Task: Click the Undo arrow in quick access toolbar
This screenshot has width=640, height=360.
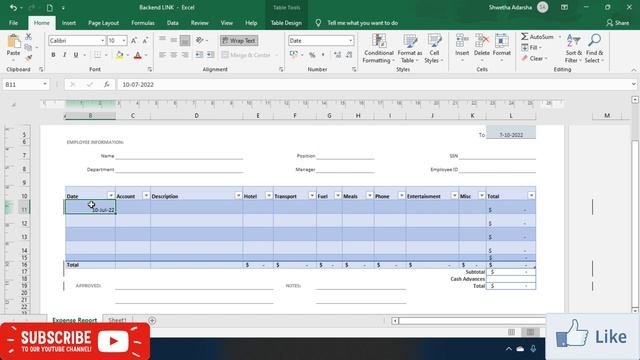Action: pos(13,7)
